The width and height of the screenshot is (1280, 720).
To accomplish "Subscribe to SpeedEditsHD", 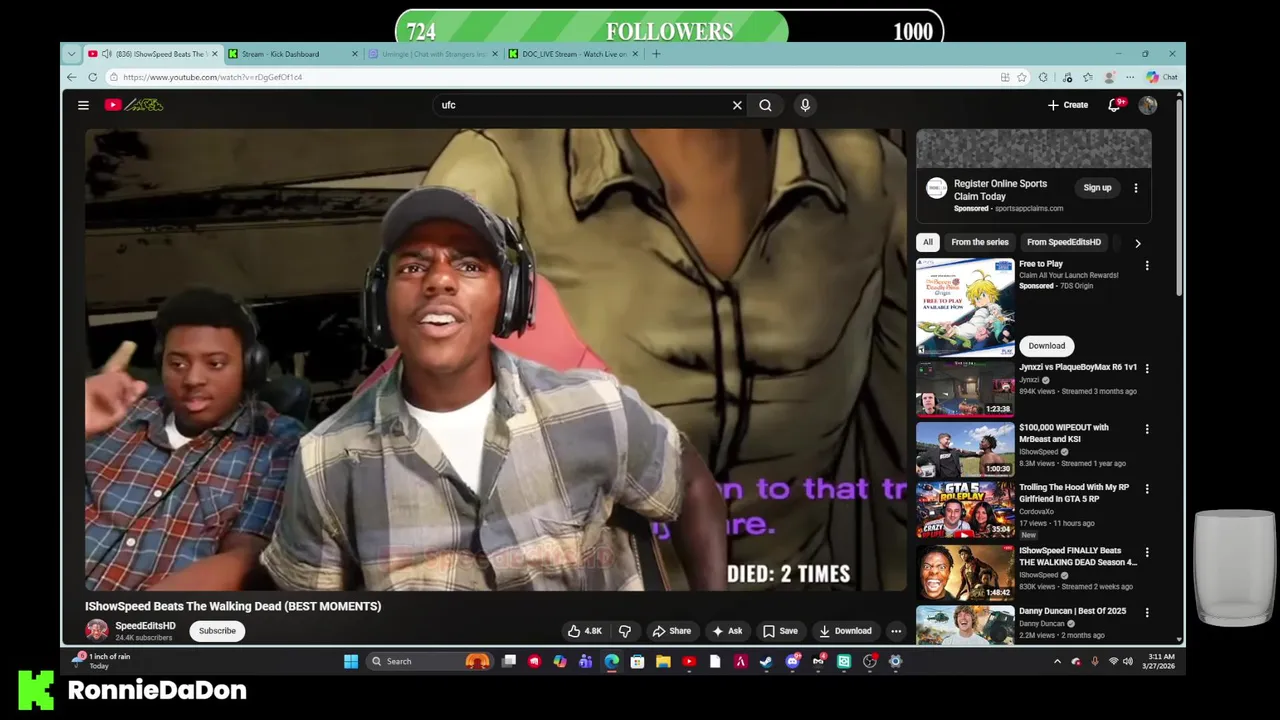I will [217, 631].
